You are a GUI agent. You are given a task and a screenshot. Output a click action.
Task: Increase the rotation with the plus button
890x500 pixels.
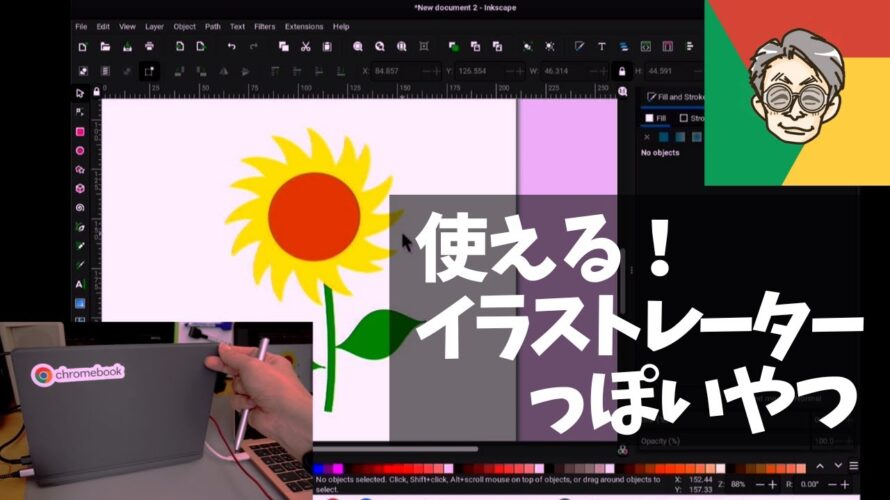pyautogui.click(x=845, y=485)
